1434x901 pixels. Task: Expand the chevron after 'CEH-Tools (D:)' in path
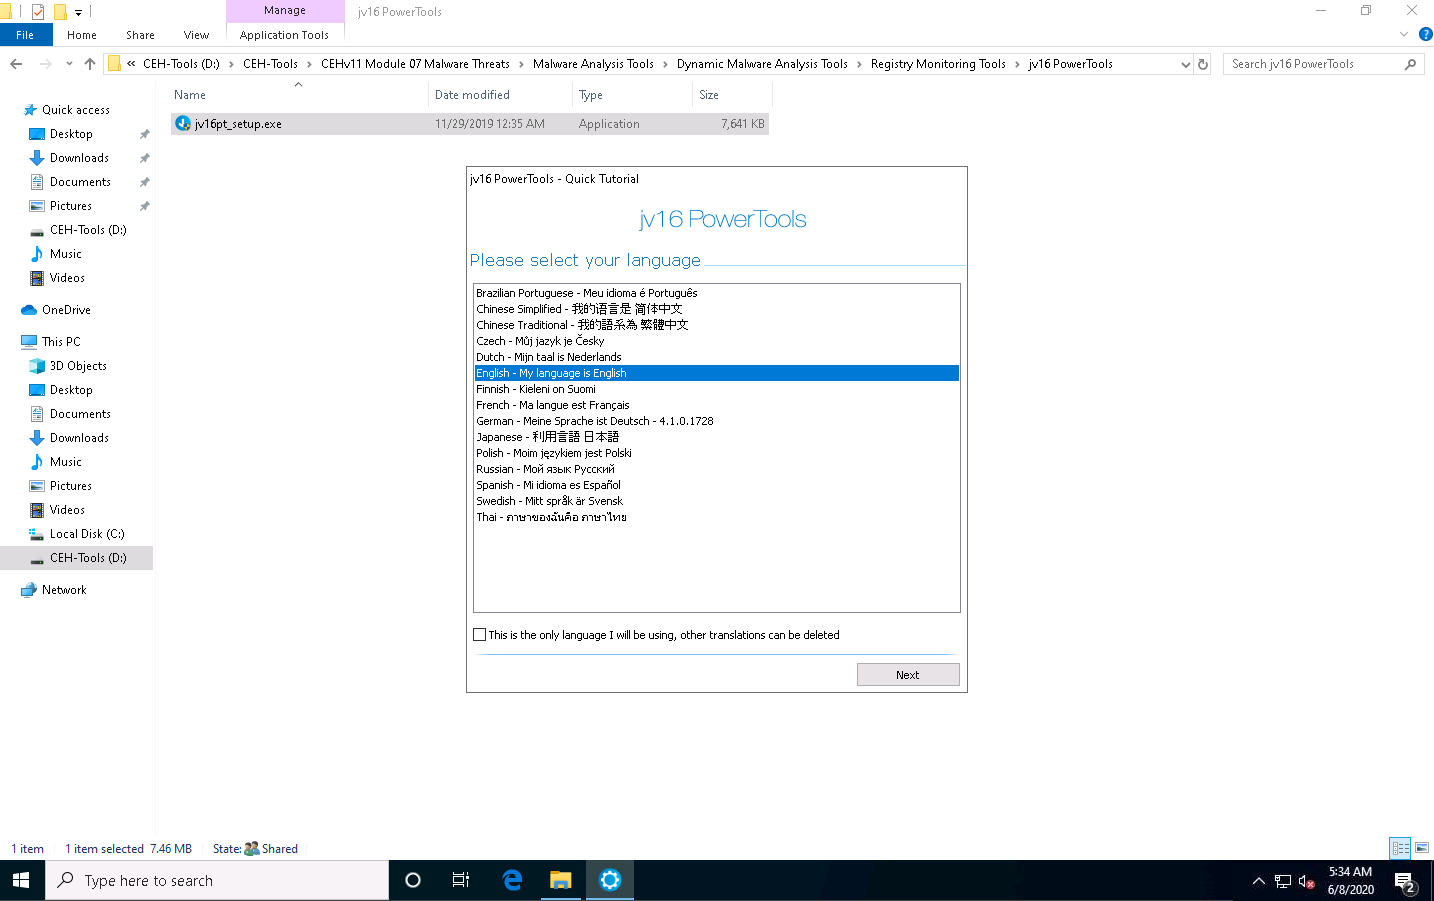(231, 64)
